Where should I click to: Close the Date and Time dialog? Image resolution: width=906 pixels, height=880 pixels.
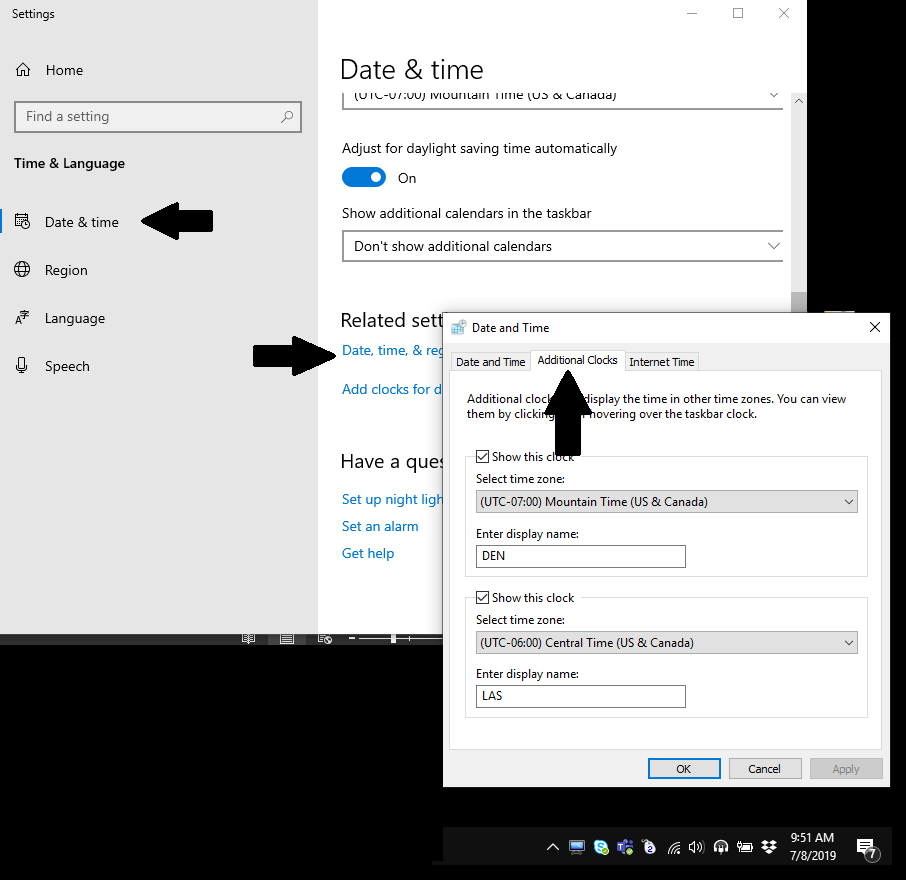[875, 328]
